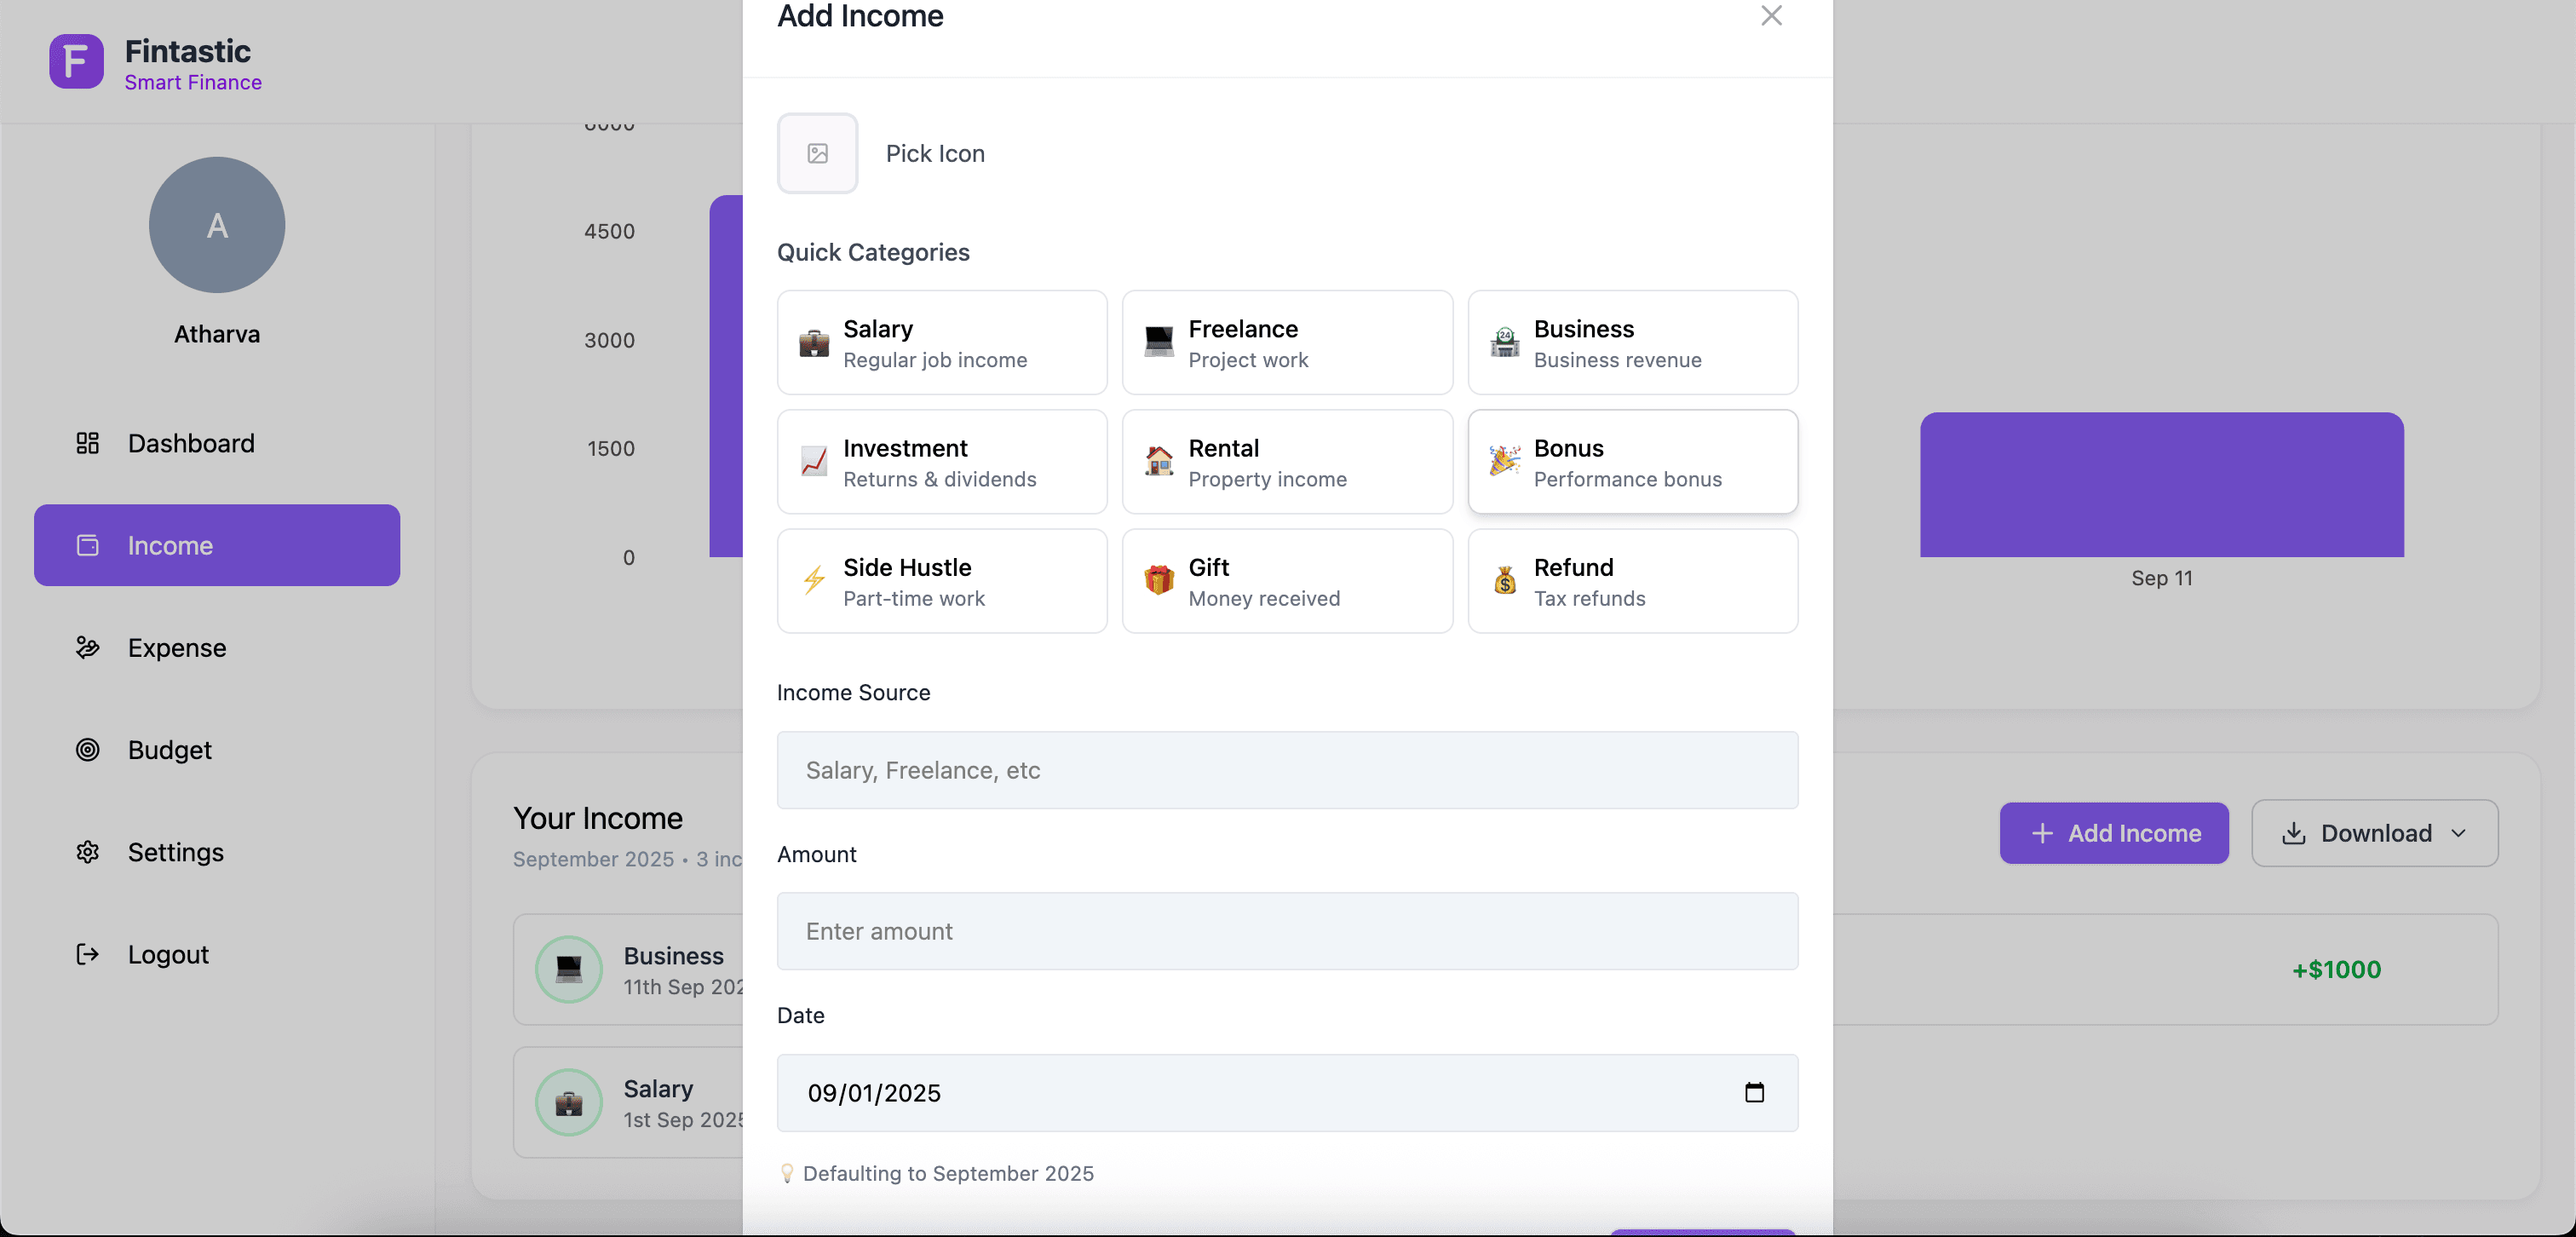Click the Expense icon in sidebar
Viewport: 2576px width, 1237px height.
tap(88, 647)
